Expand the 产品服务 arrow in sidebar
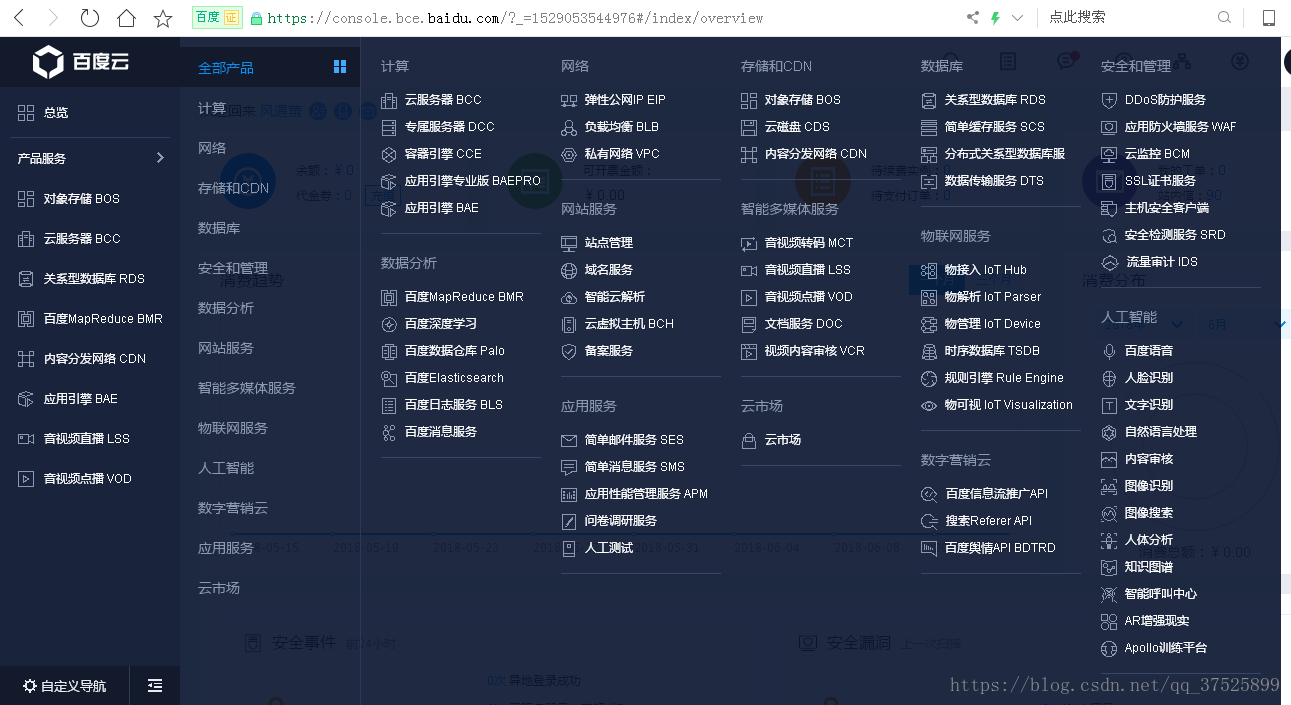Screen dimensions: 1291x705 pos(160,158)
